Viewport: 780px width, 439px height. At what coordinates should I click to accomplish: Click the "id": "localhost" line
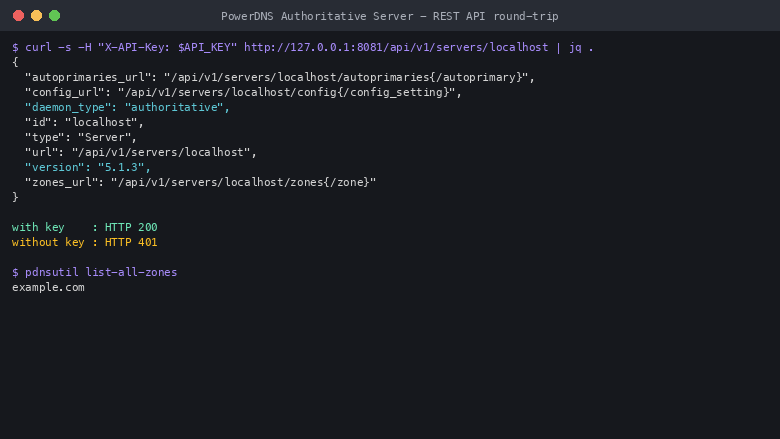pos(84,122)
